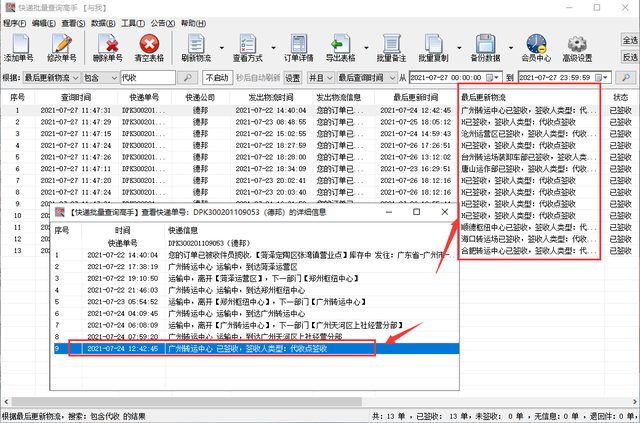Image resolution: width=640 pixels, height=423 pixels.
Task: Open the 帮助(H) menu
Action: point(193,23)
